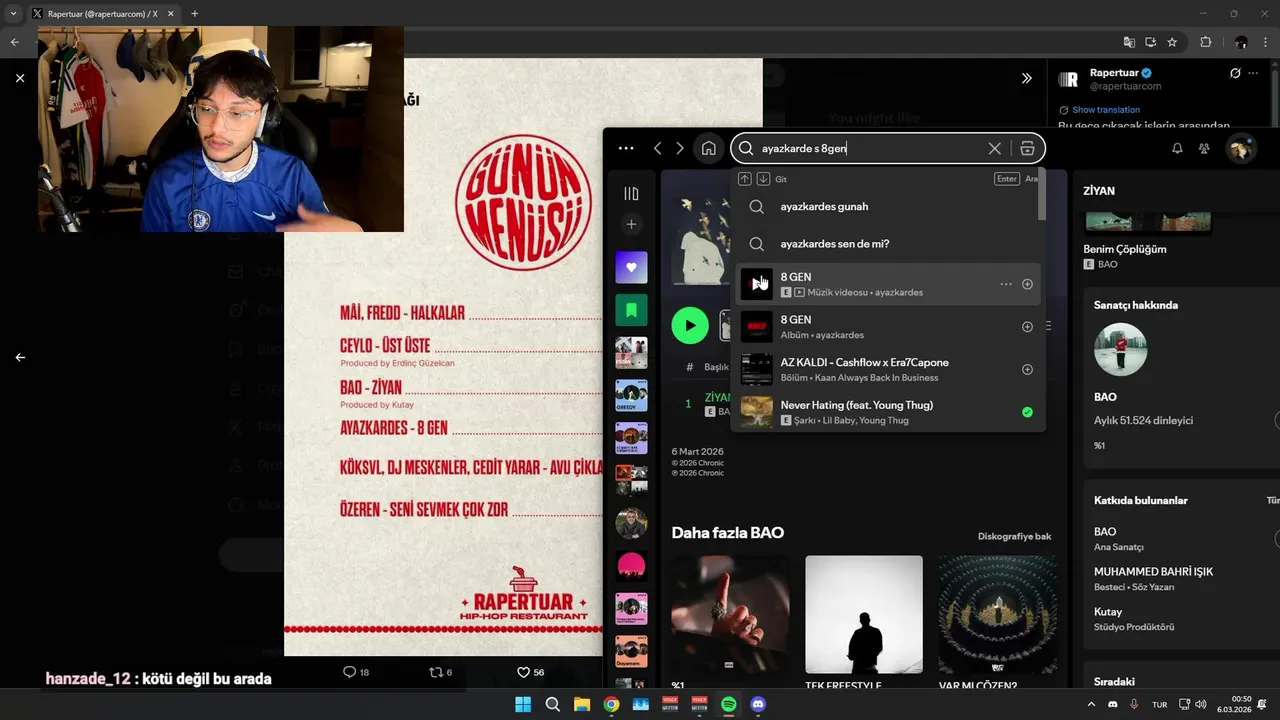
Task: Open Spotify from the taskbar
Action: click(729, 704)
